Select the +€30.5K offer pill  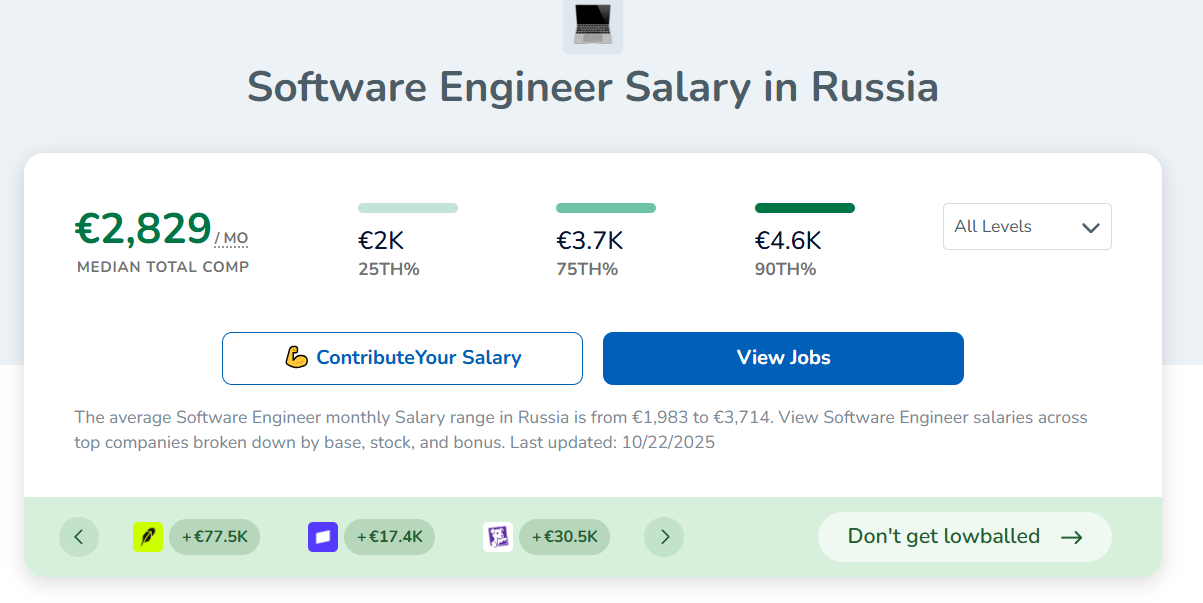pos(564,537)
